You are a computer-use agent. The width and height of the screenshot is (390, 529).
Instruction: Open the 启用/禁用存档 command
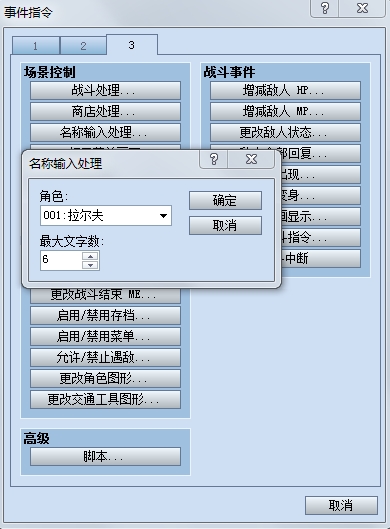pyautogui.click(x=105, y=315)
